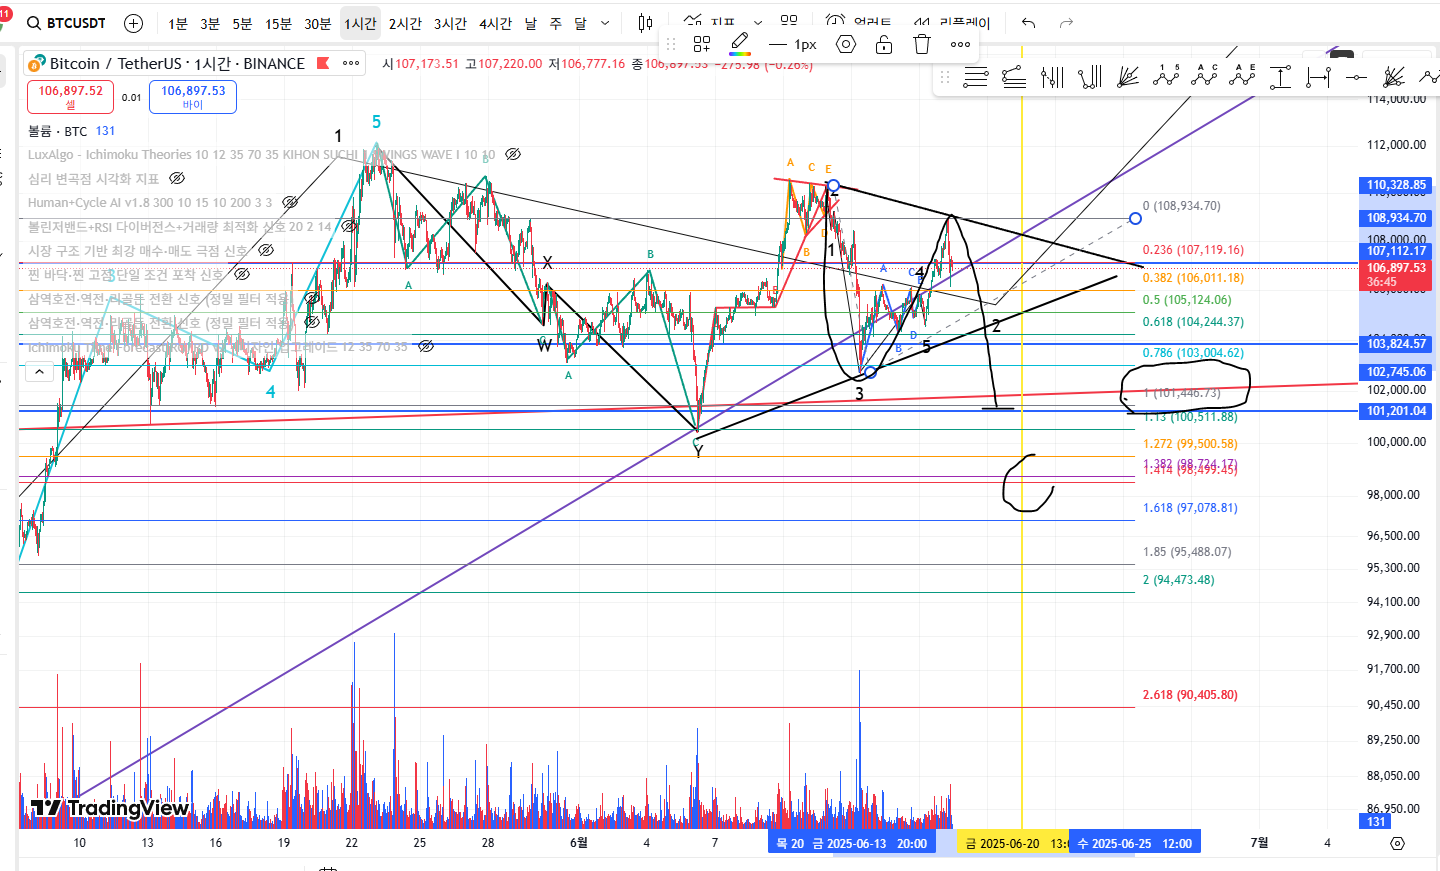Select the Elliott impulse wave 1-5 tool
Screen dimensions: 1440x871
pyautogui.click(x=1166, y=77)
